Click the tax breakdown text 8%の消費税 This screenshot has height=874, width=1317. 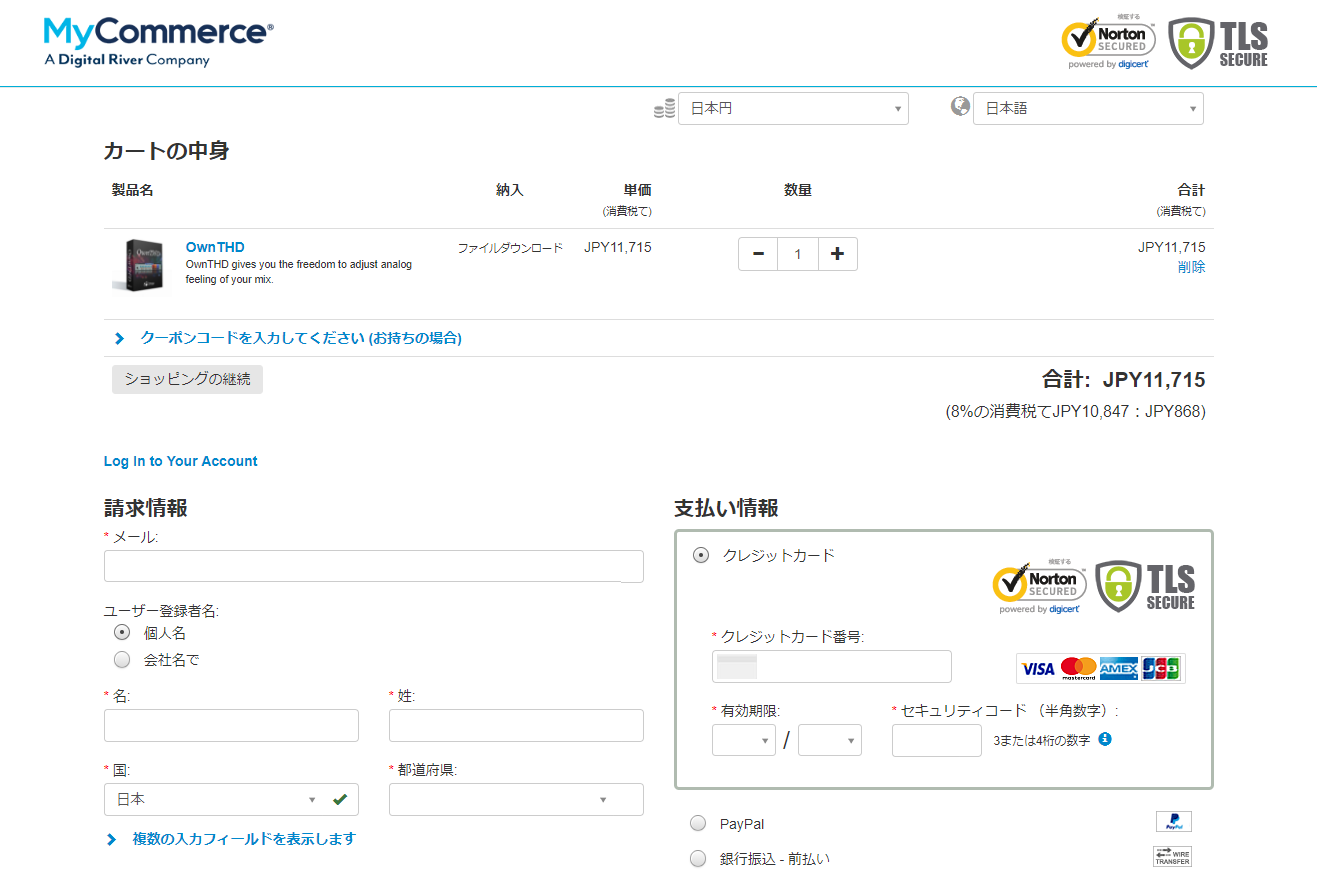pos(1076,411)
